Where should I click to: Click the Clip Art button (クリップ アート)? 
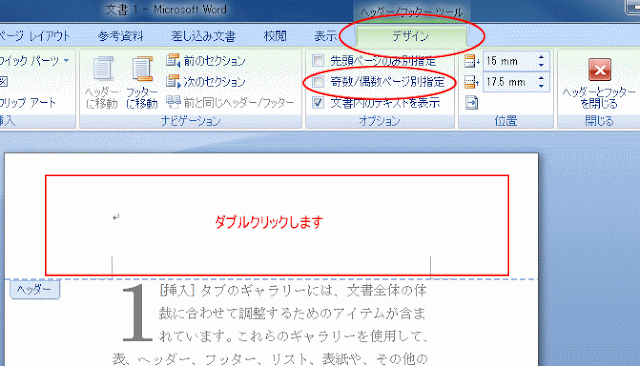27,102
